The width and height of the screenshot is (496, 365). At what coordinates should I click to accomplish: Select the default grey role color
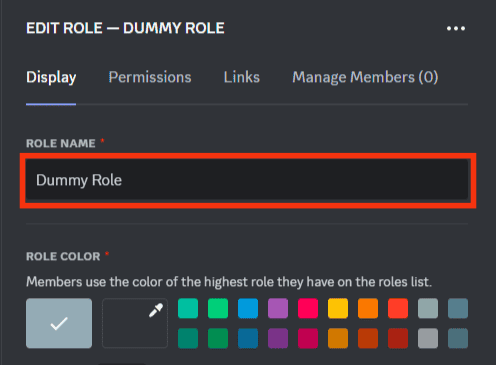point(59,323)
